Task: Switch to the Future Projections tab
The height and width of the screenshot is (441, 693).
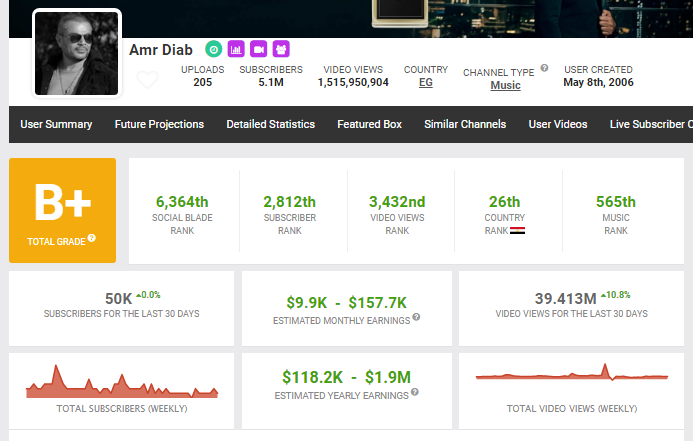Action: pos(159,125)
